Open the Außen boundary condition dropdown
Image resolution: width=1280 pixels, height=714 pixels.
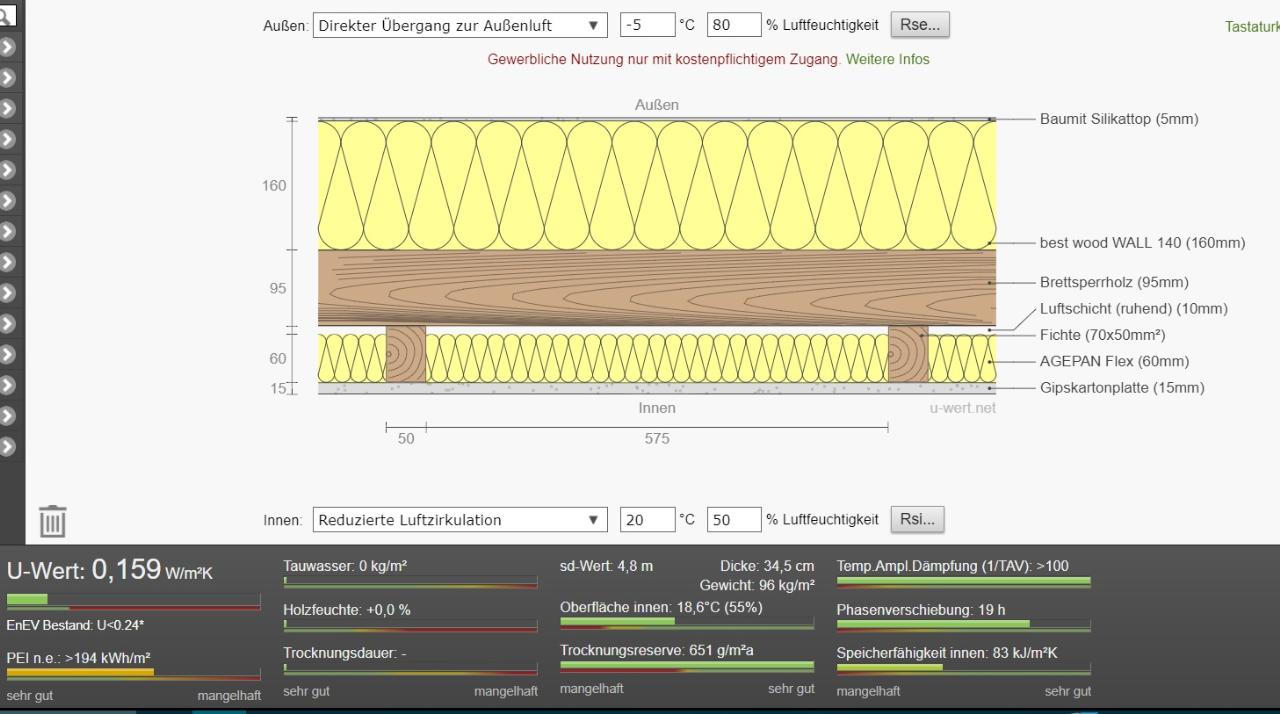click(460, 26)
